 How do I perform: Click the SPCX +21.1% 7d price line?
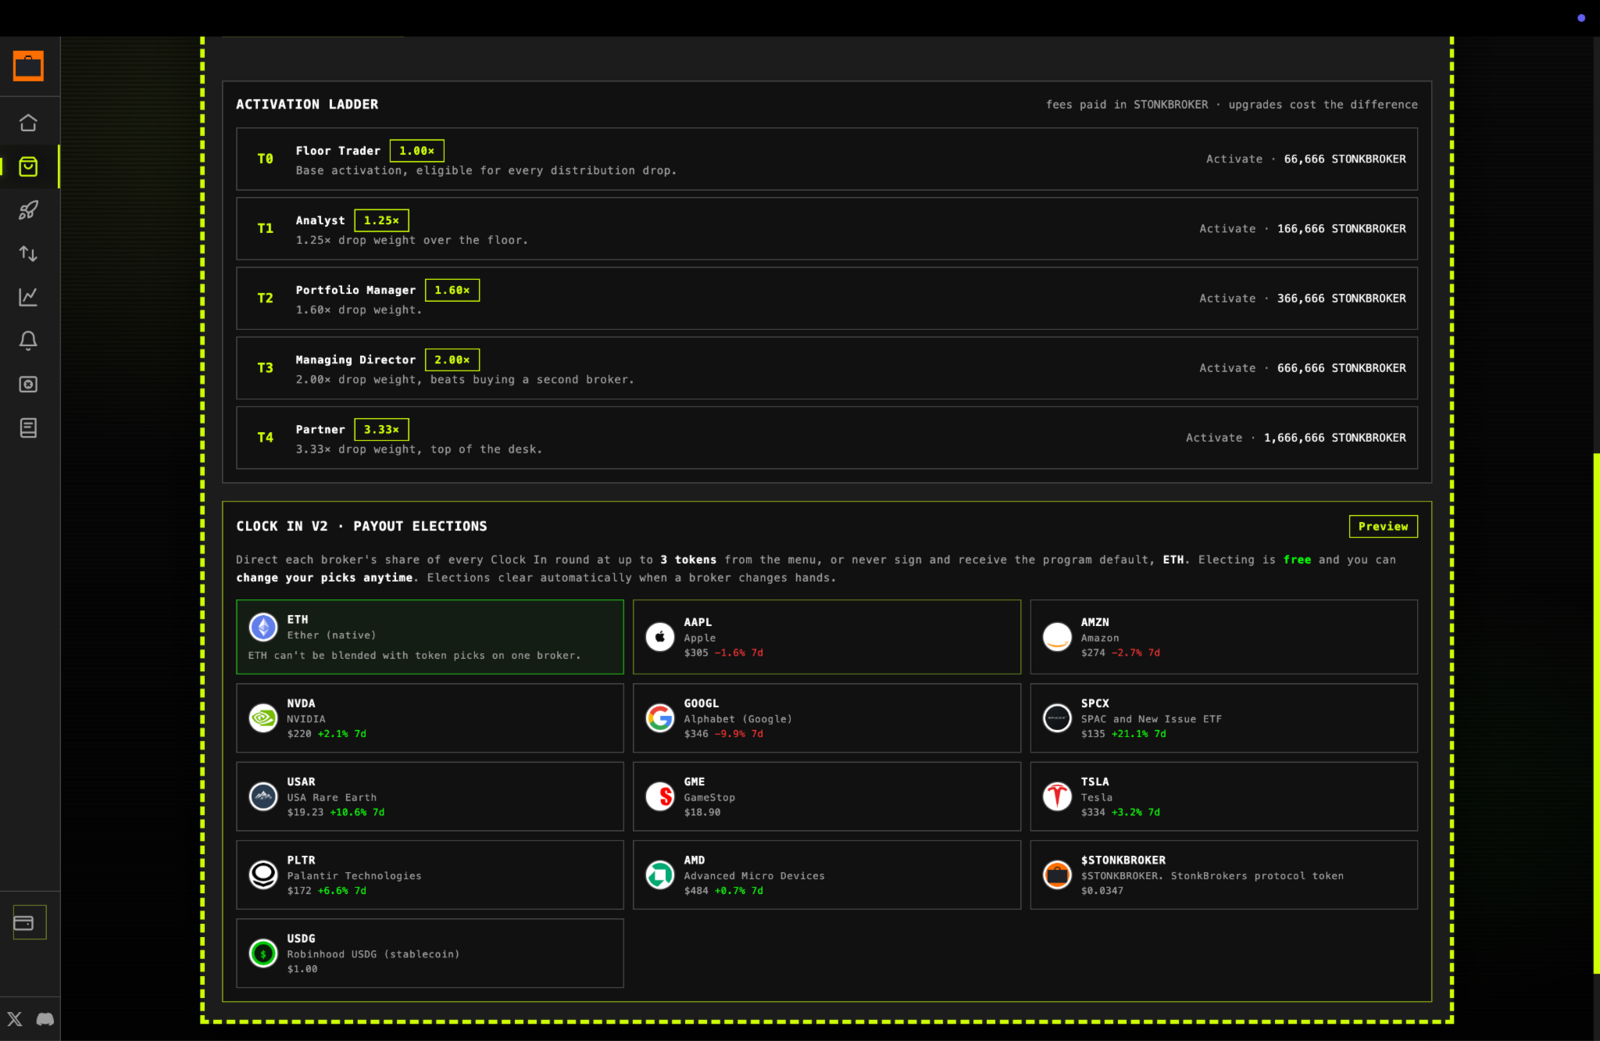(x=1123, y=734)
